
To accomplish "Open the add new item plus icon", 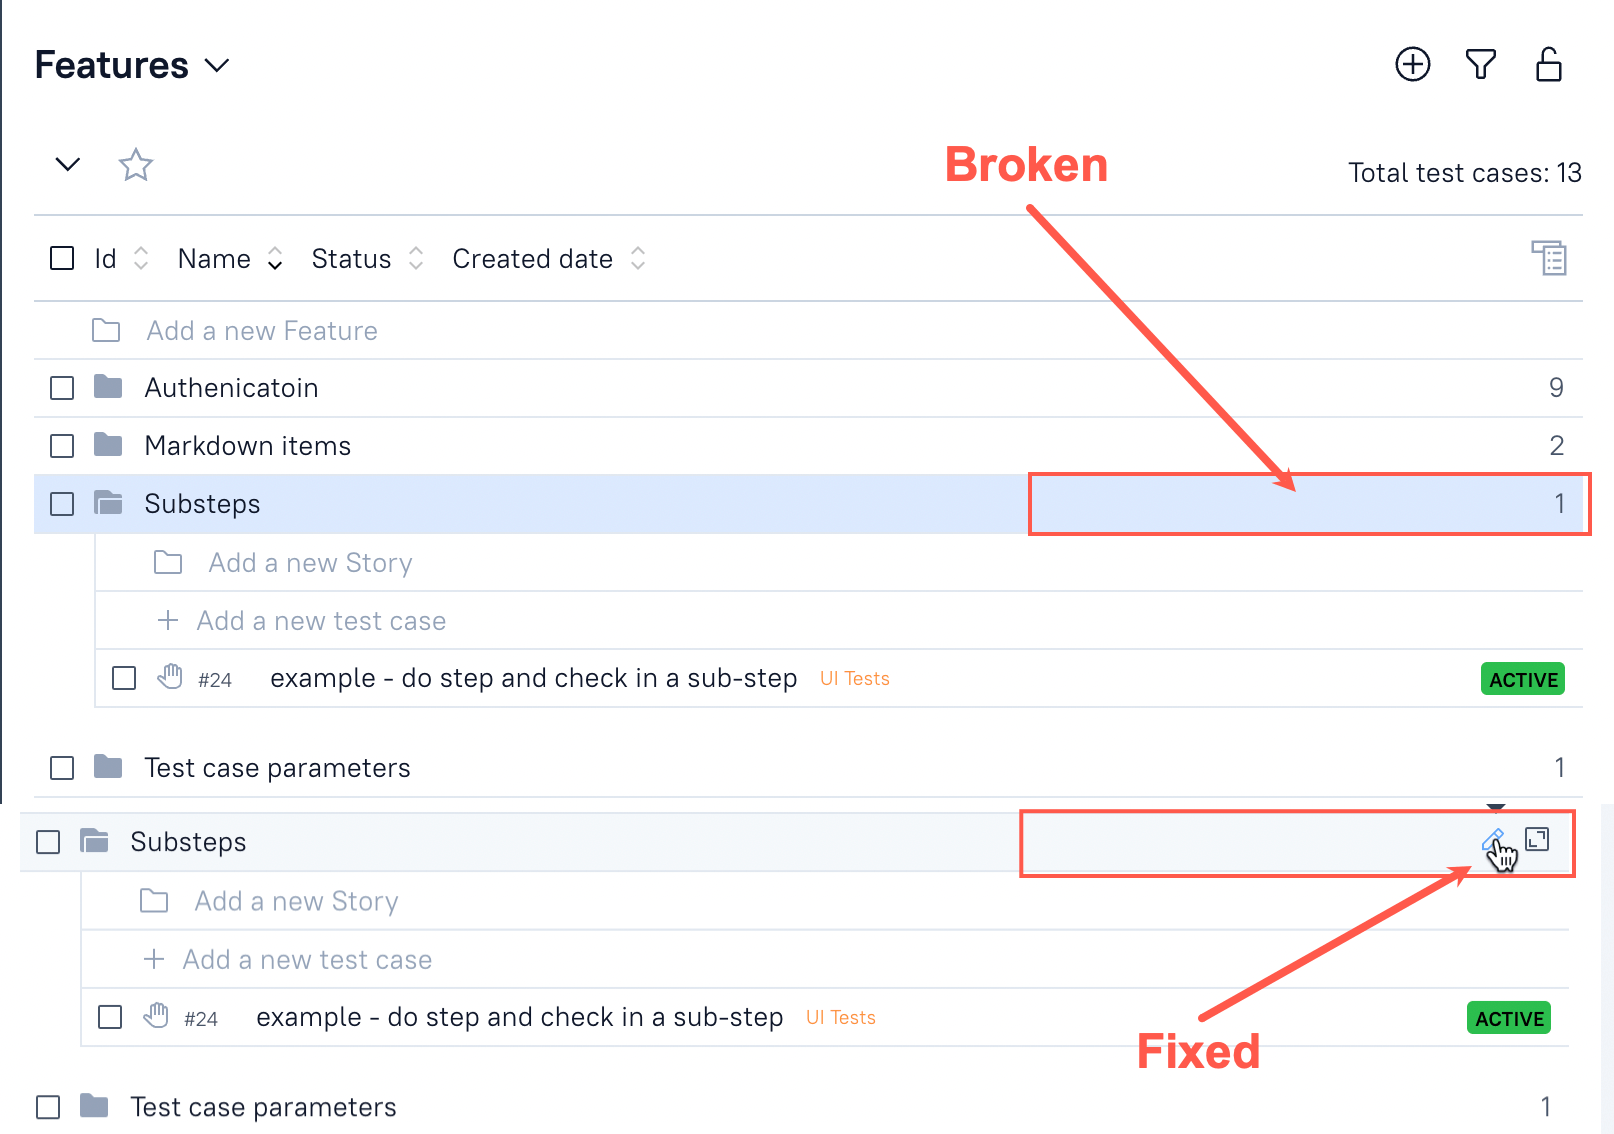I will [x=1412, y=64].
